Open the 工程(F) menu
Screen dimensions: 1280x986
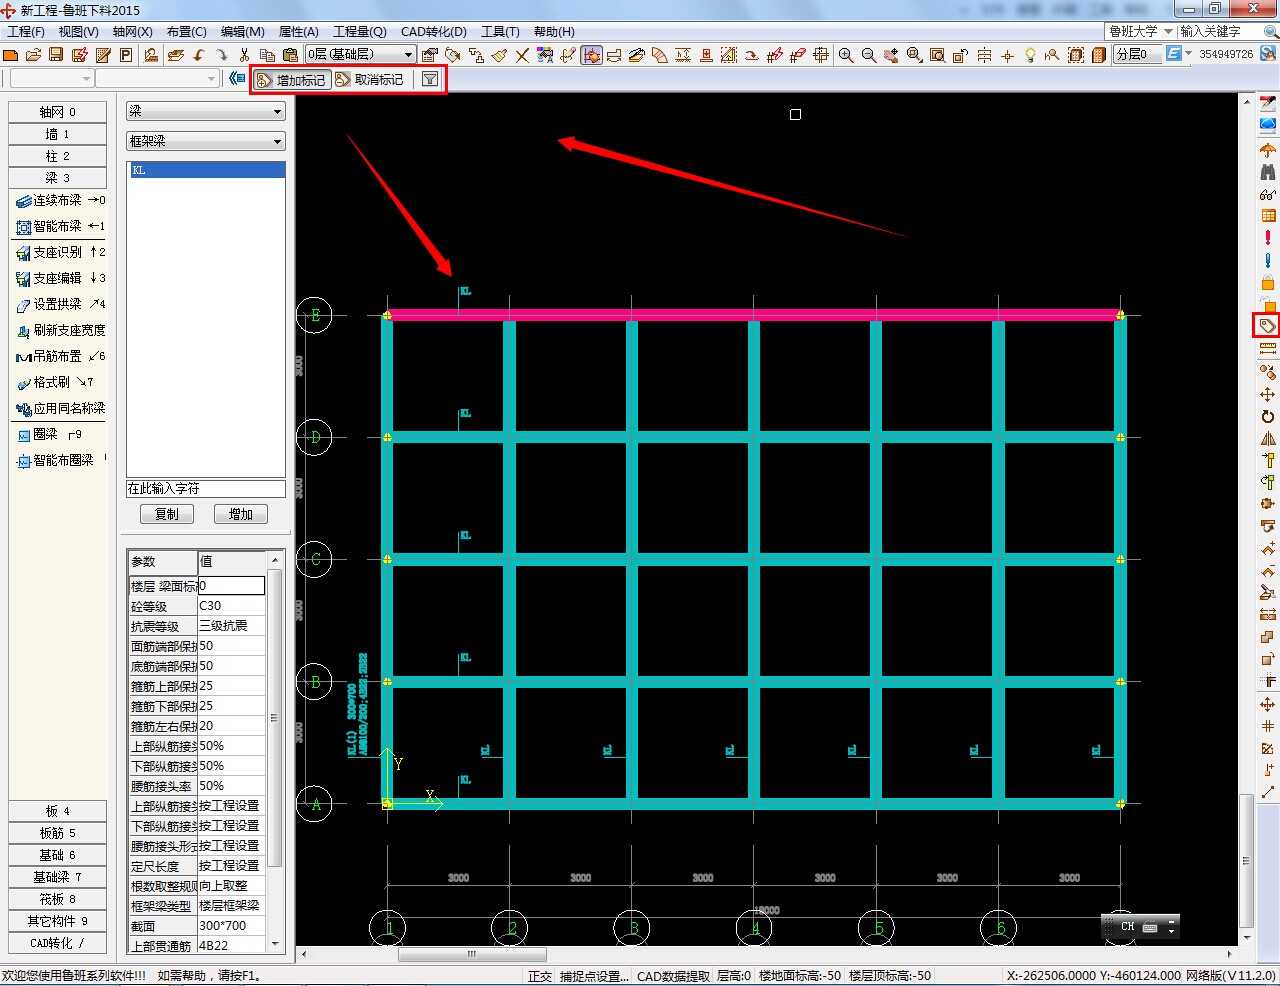26,32
